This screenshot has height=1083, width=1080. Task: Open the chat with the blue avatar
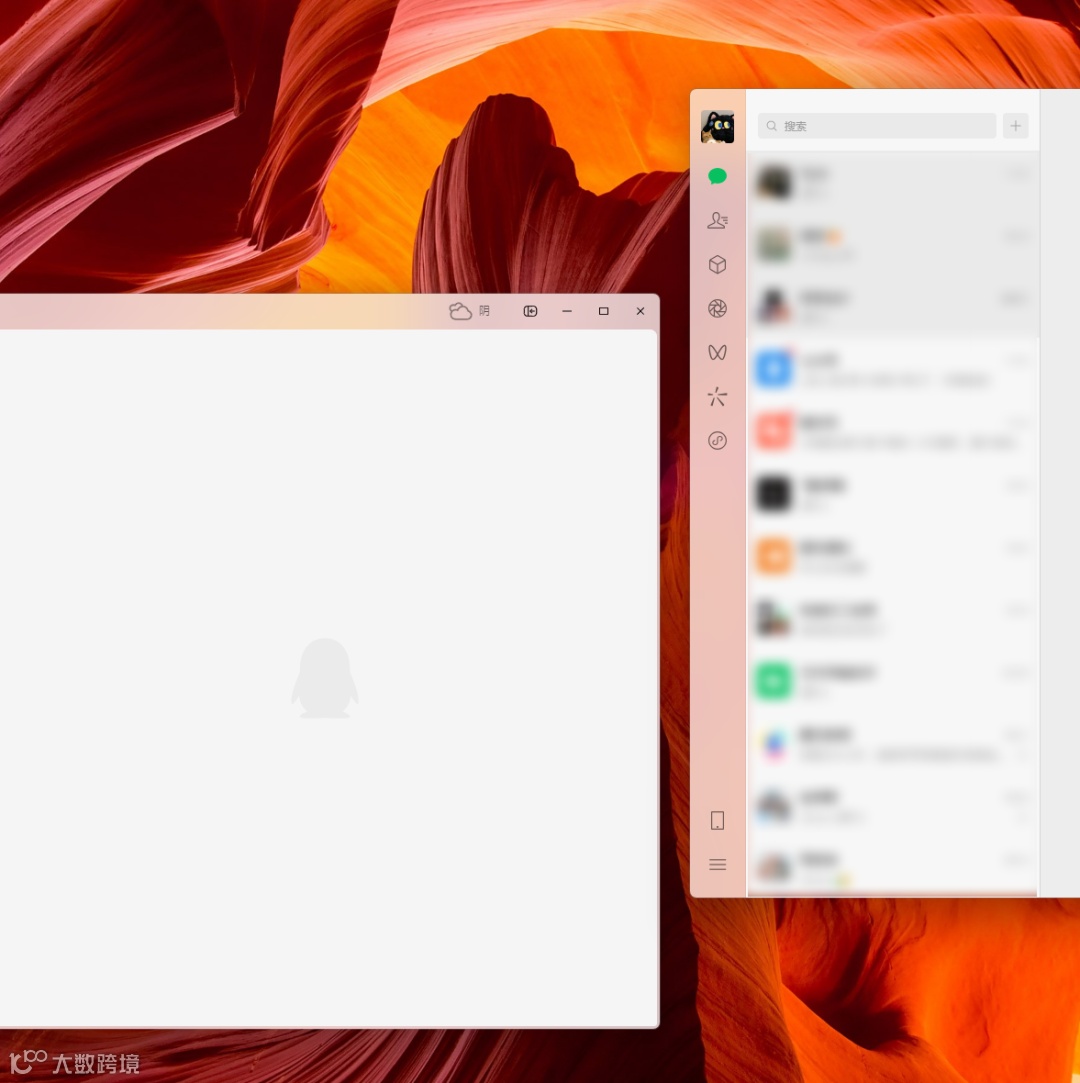(893, 369)
